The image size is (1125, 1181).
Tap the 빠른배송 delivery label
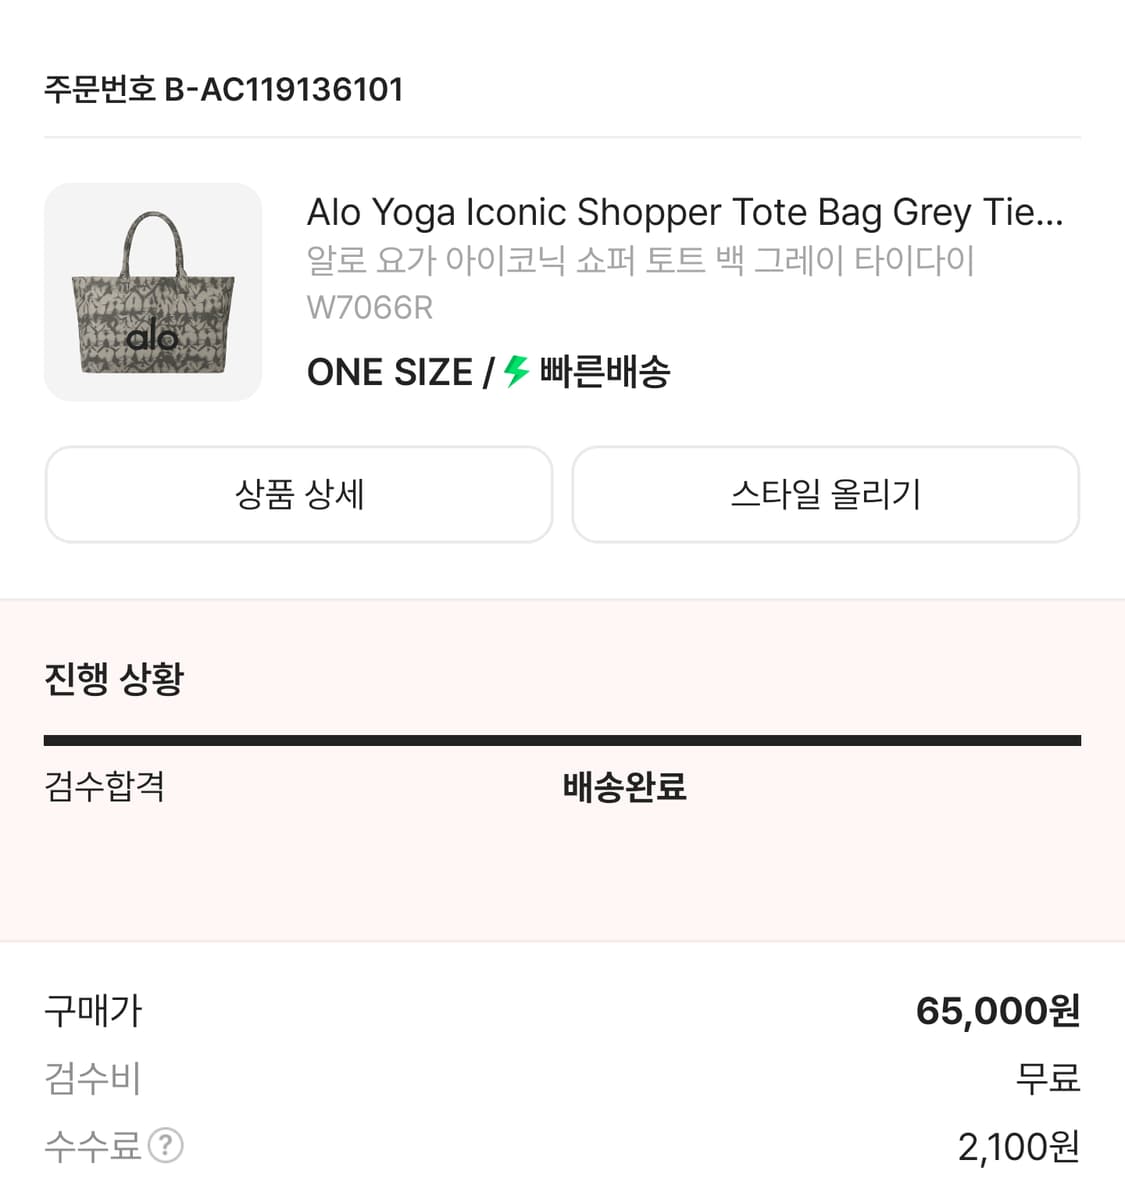point(605,372)
